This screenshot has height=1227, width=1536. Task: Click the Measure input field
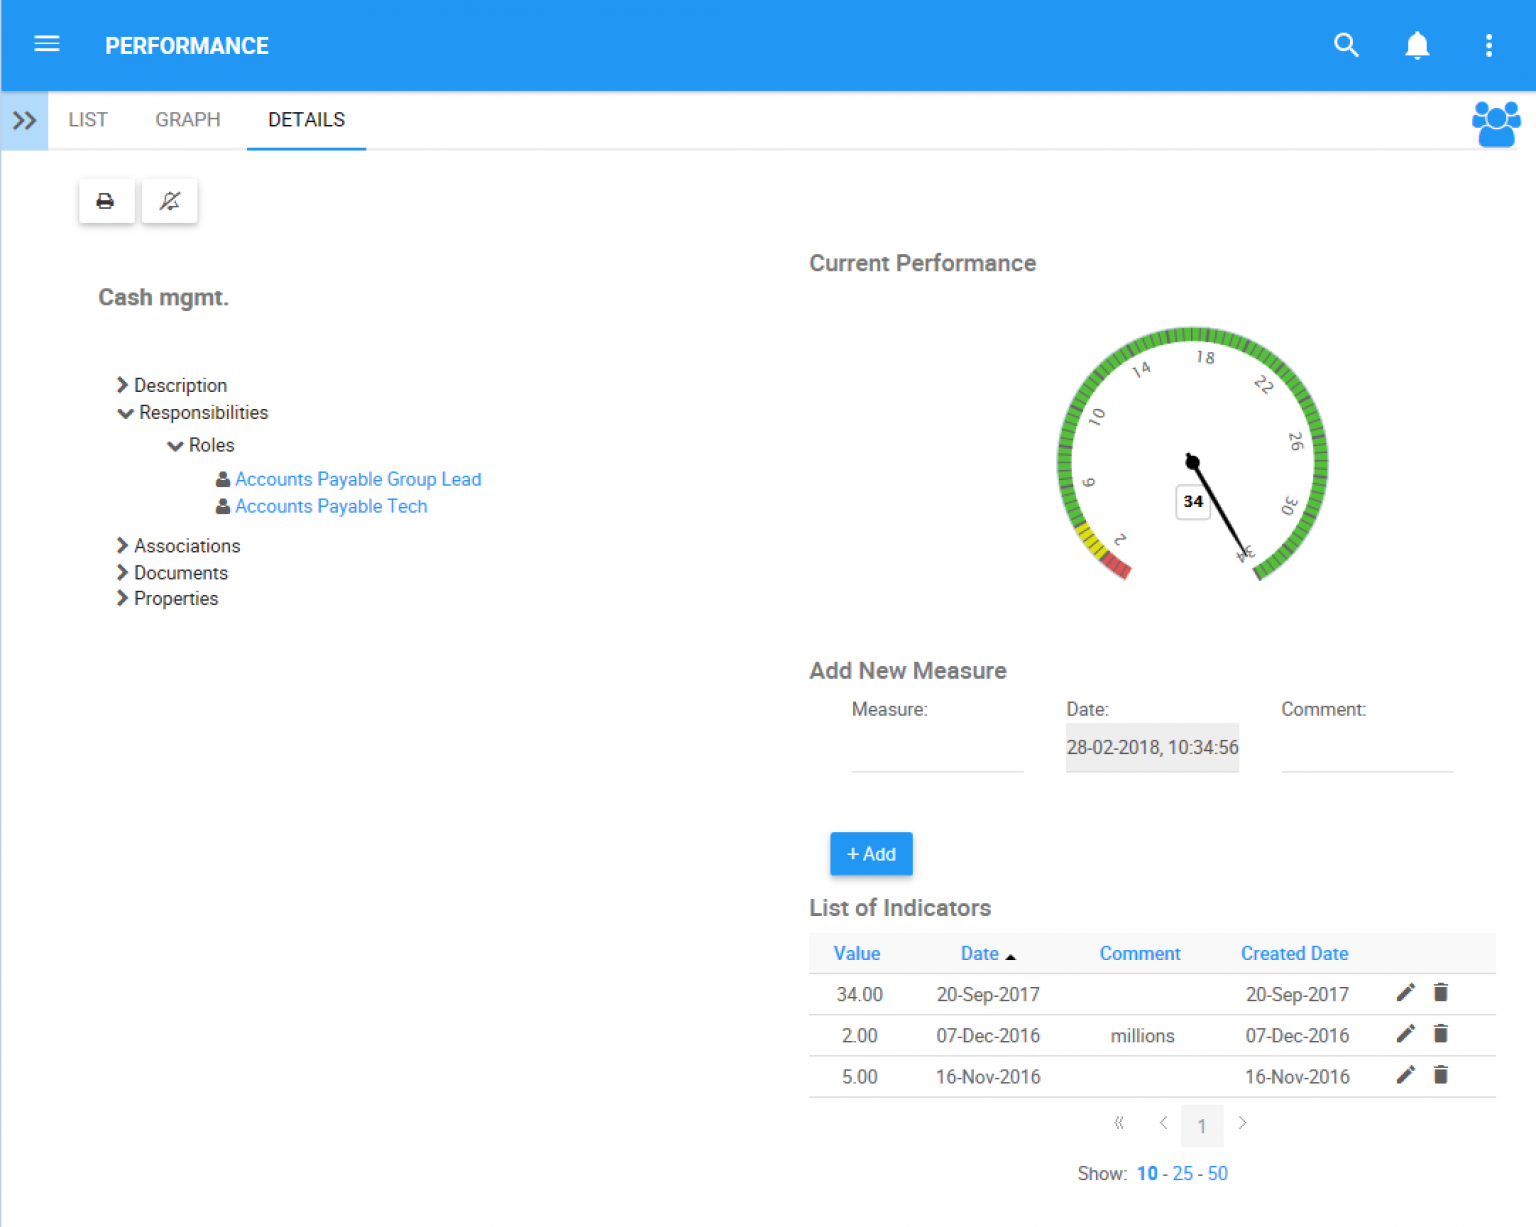936,760
